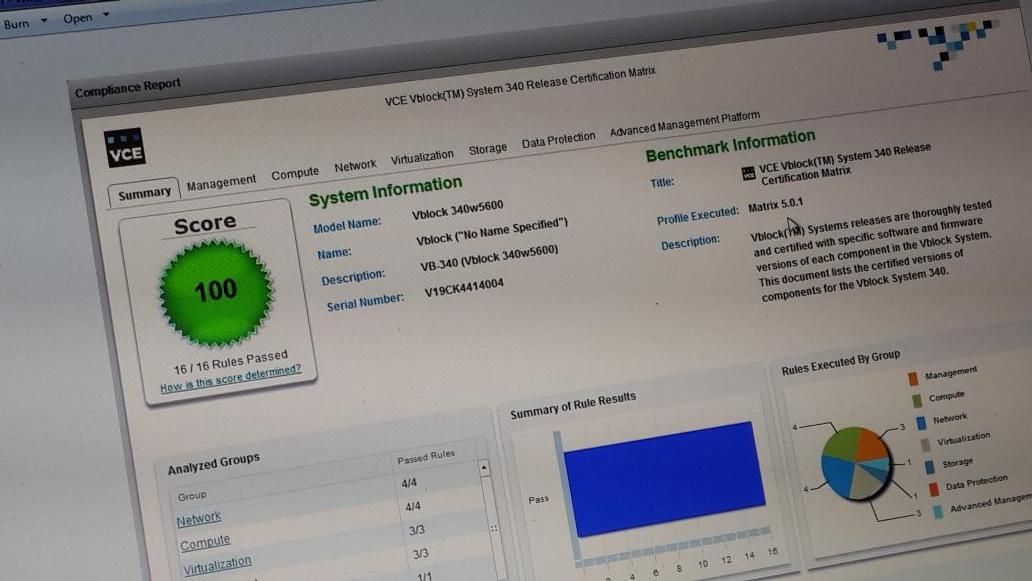
Task: Click the red Data Protection legend swatch
Action: [933, 489]
